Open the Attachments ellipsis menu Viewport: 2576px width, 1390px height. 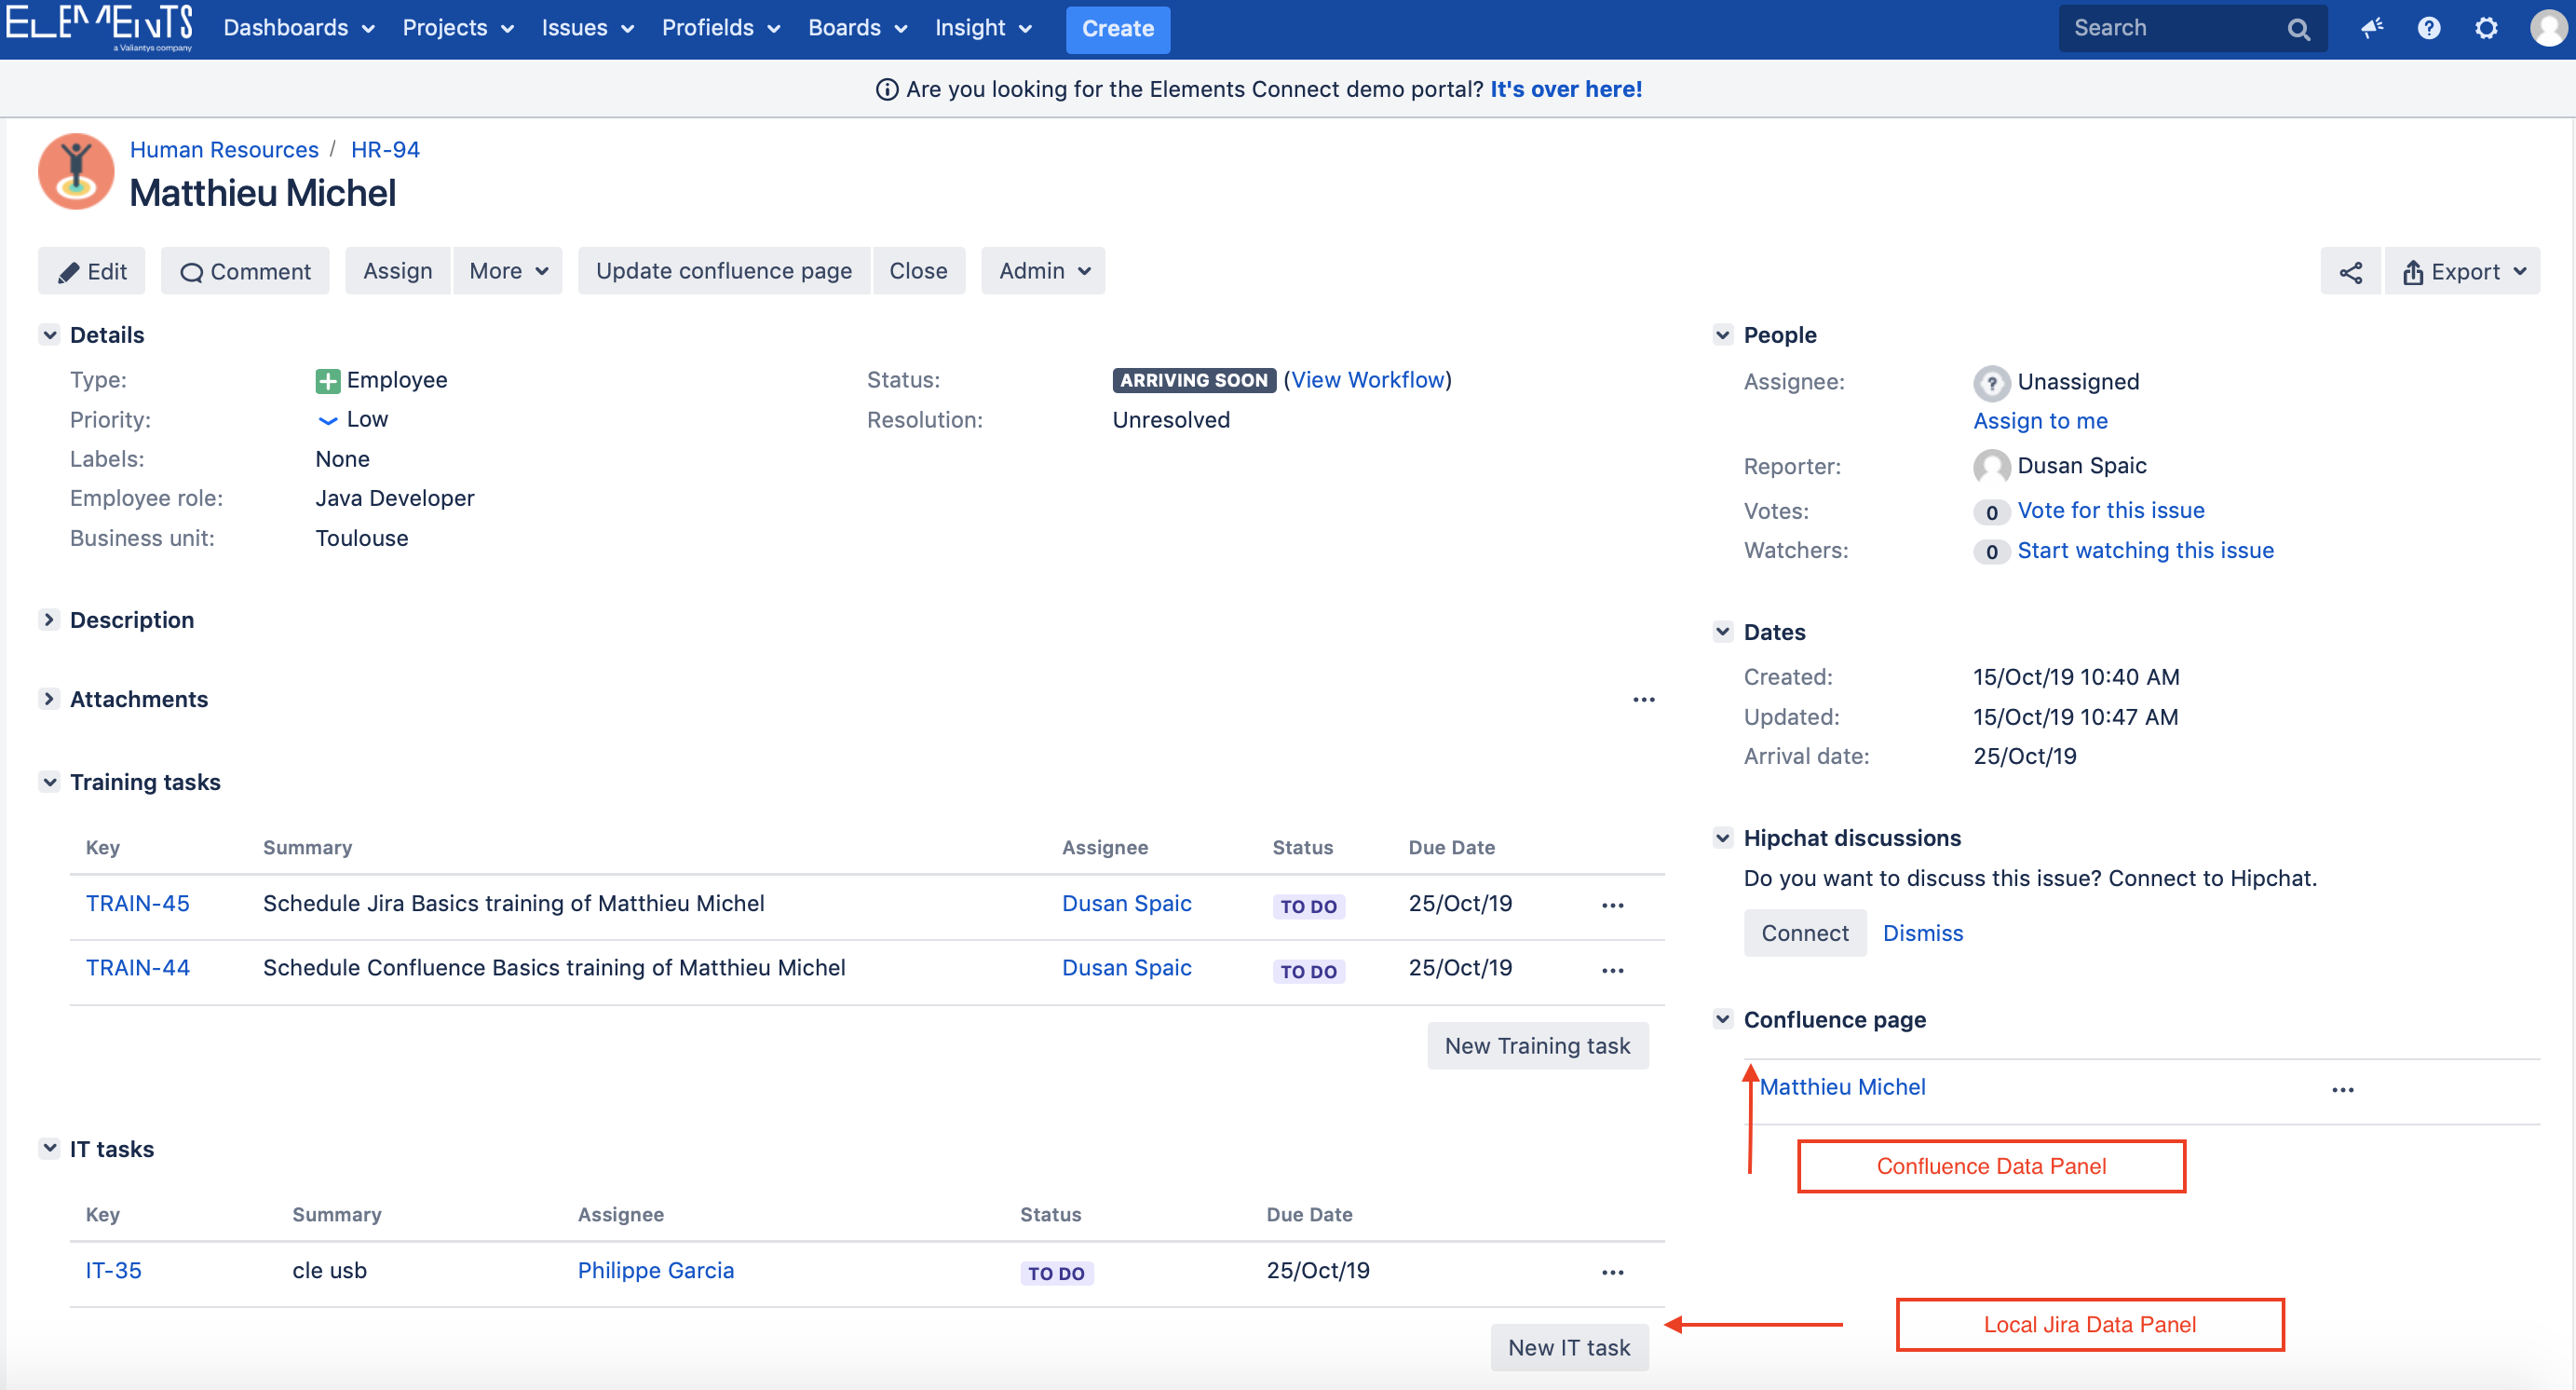[1643, 699]
